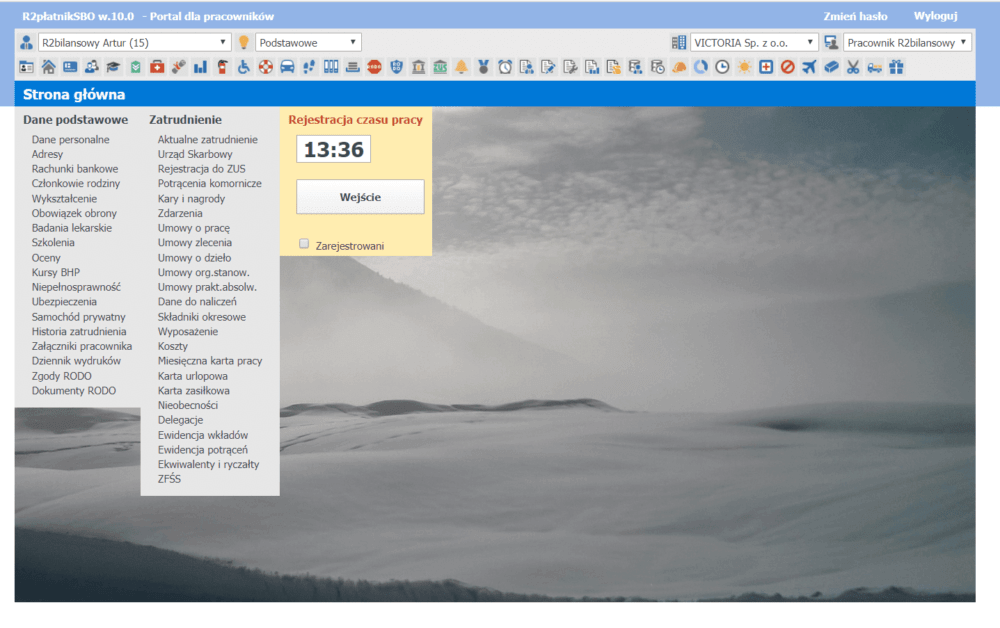
Task: Click the Wyloguj link
Action: 935,16
